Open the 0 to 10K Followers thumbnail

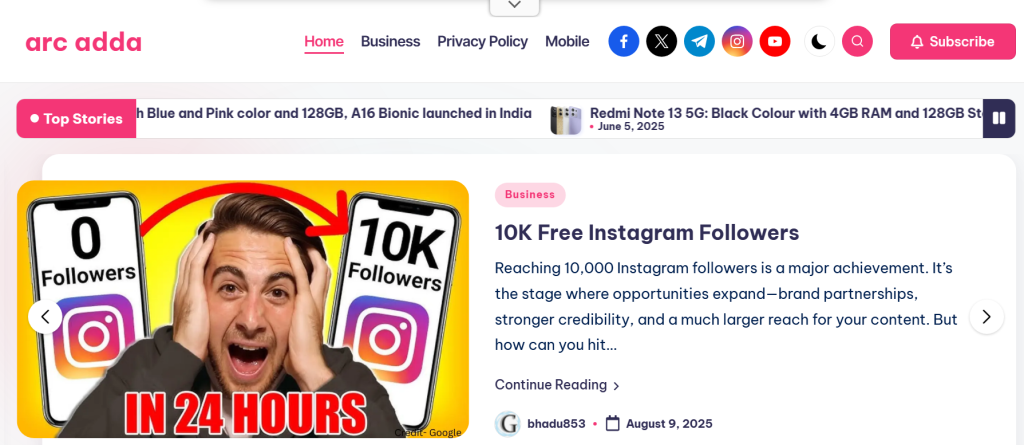[x=243, y=309]
